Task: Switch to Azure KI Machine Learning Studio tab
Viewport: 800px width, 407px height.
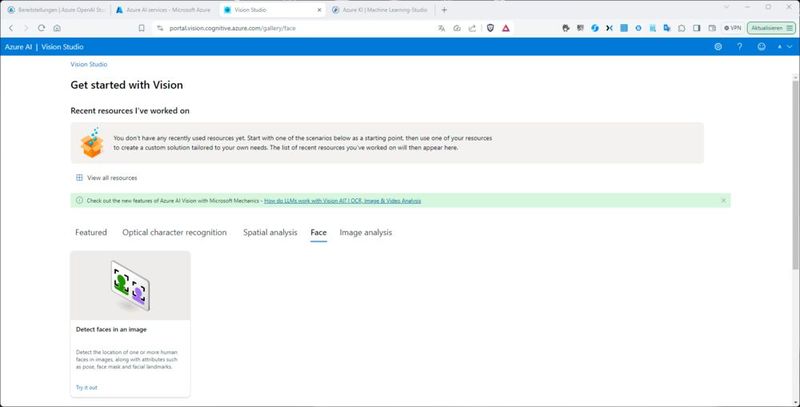Action: pyautogui.click(x=381, y=10)
